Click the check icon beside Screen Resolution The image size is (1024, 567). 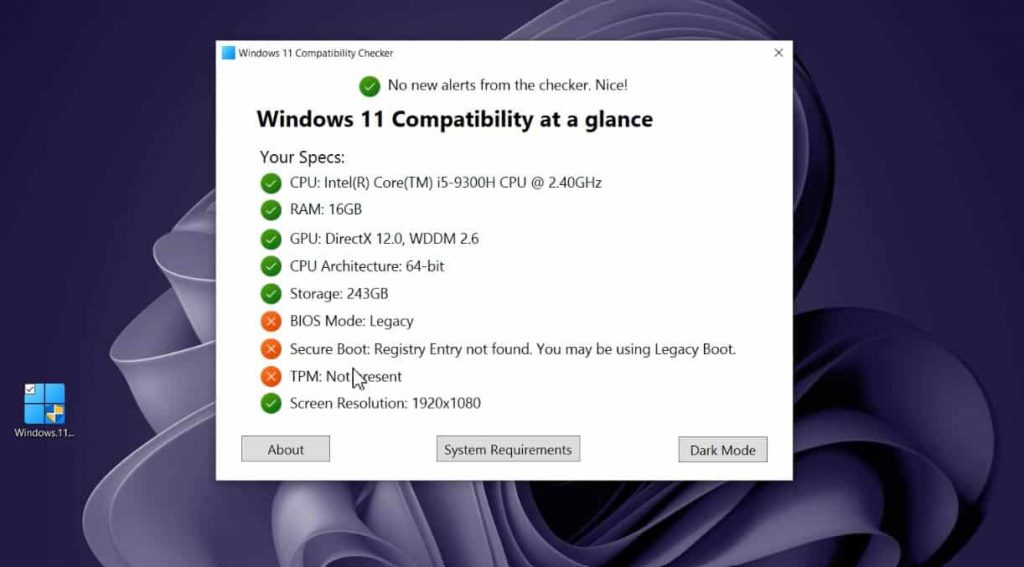pos(270,403)
